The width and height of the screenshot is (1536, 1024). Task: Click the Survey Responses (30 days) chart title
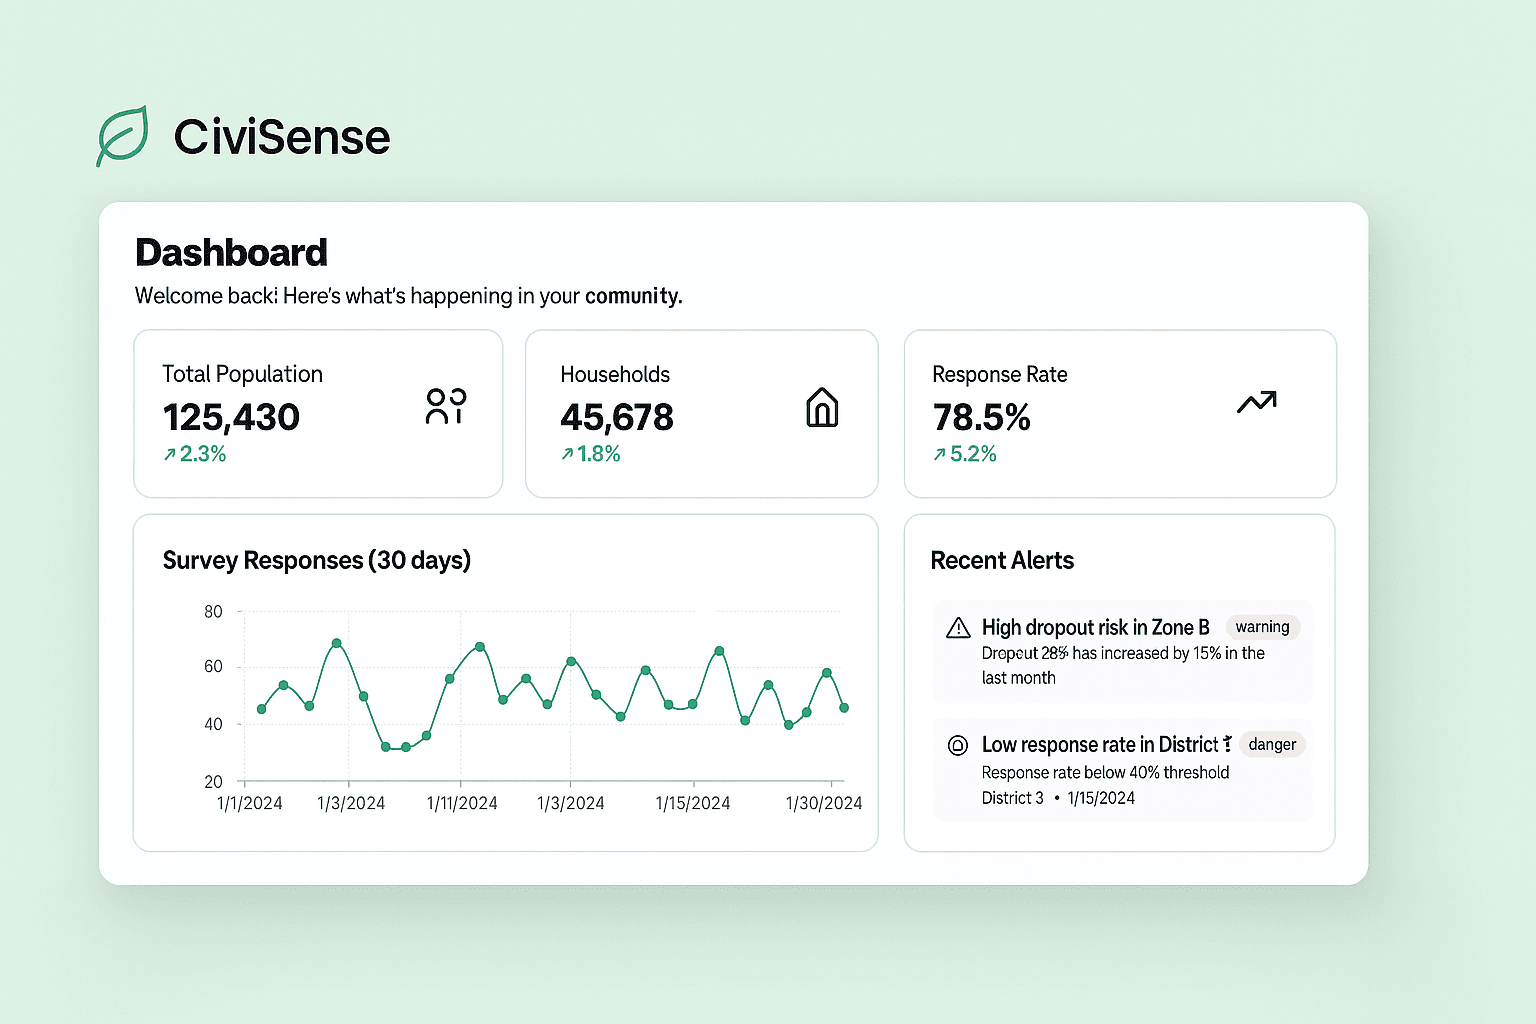point(317,560)
